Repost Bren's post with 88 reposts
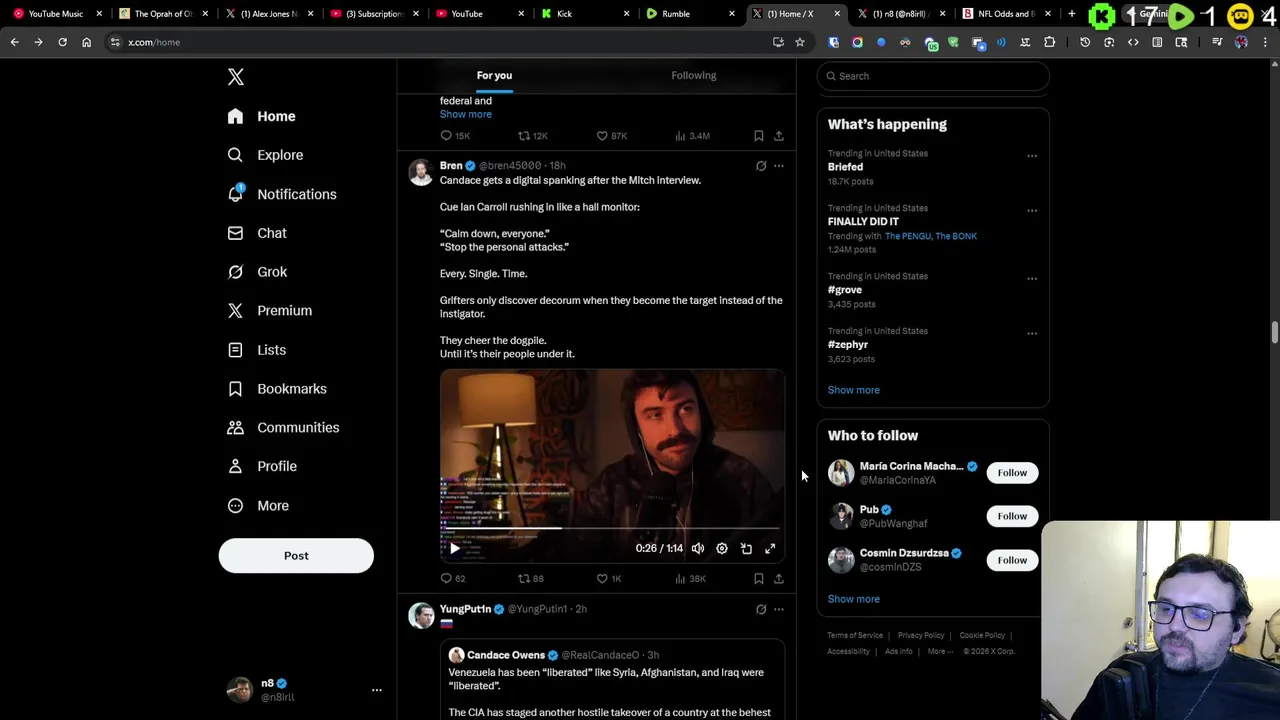This screenshot has height=720, width=1280. (x=531, y=579)
